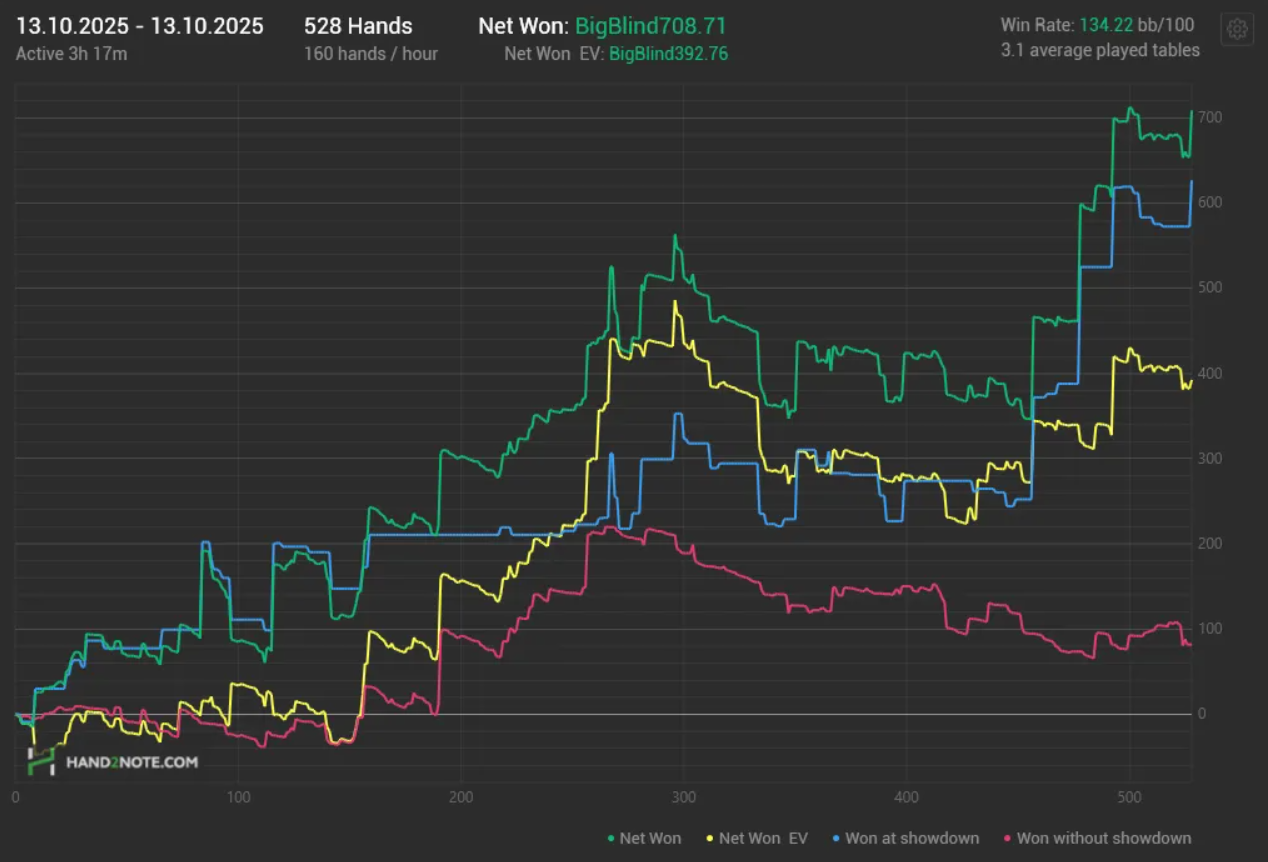Hide the Won without showdown line

pos(1096,838)
